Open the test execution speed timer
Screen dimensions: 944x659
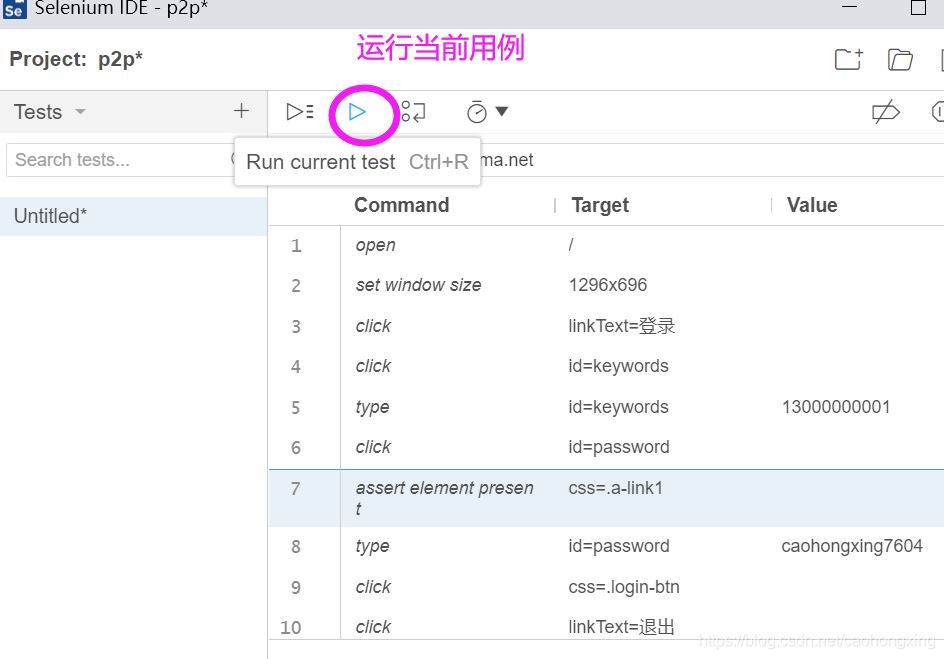tap(476, 112)
